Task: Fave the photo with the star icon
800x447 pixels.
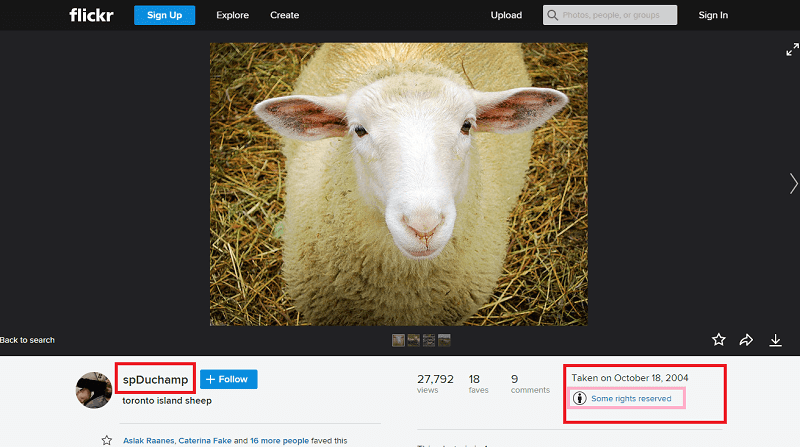Action: (x=718, y=340)
